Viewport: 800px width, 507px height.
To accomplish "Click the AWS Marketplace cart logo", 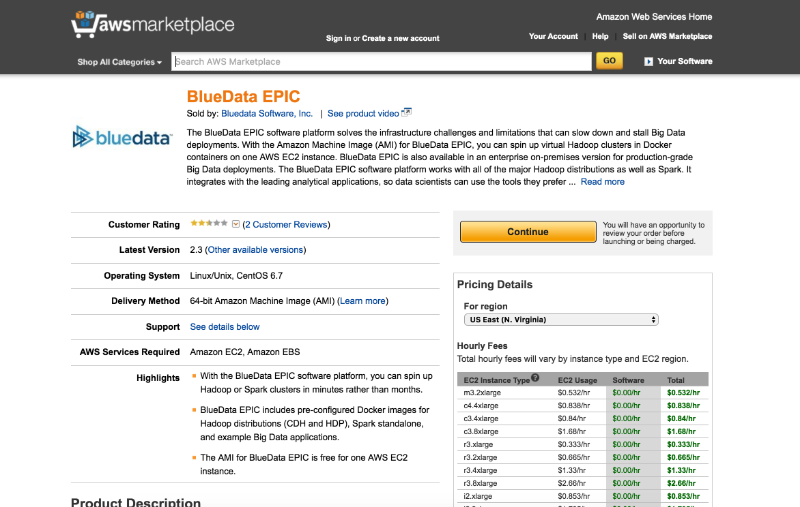I will pyautogui.click(x=153, y=24).
